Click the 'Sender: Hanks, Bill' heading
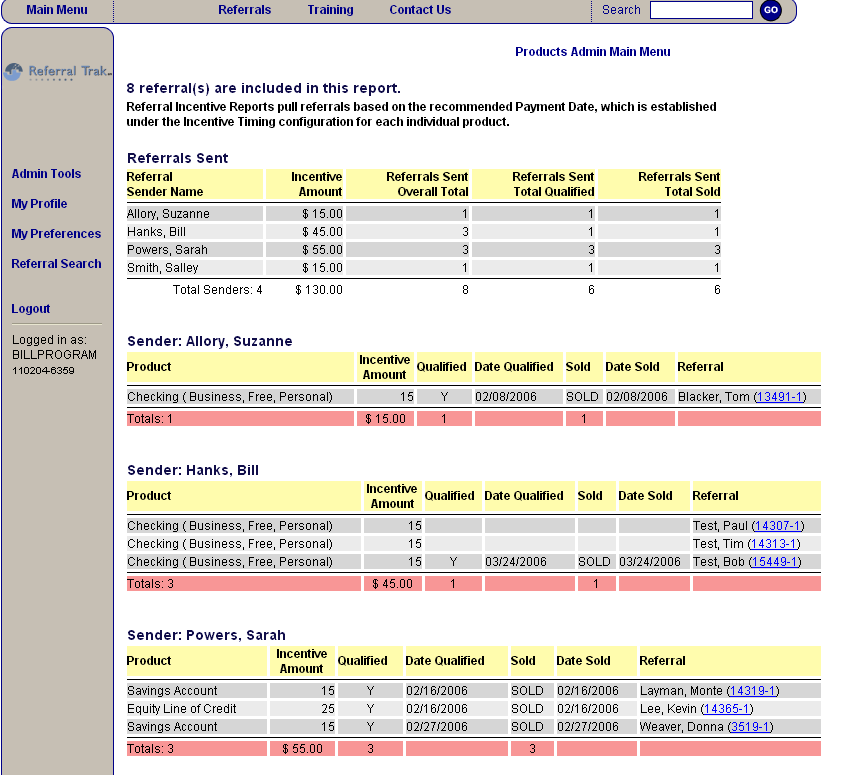Image resolution: width=850 pixels, height=775 pixels. tap(192, 470)
